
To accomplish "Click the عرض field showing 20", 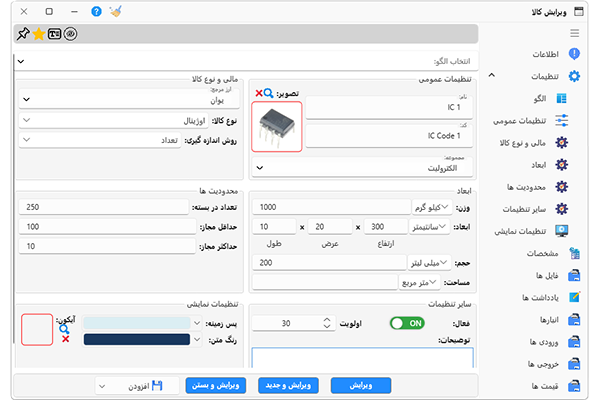I will 330,227.
